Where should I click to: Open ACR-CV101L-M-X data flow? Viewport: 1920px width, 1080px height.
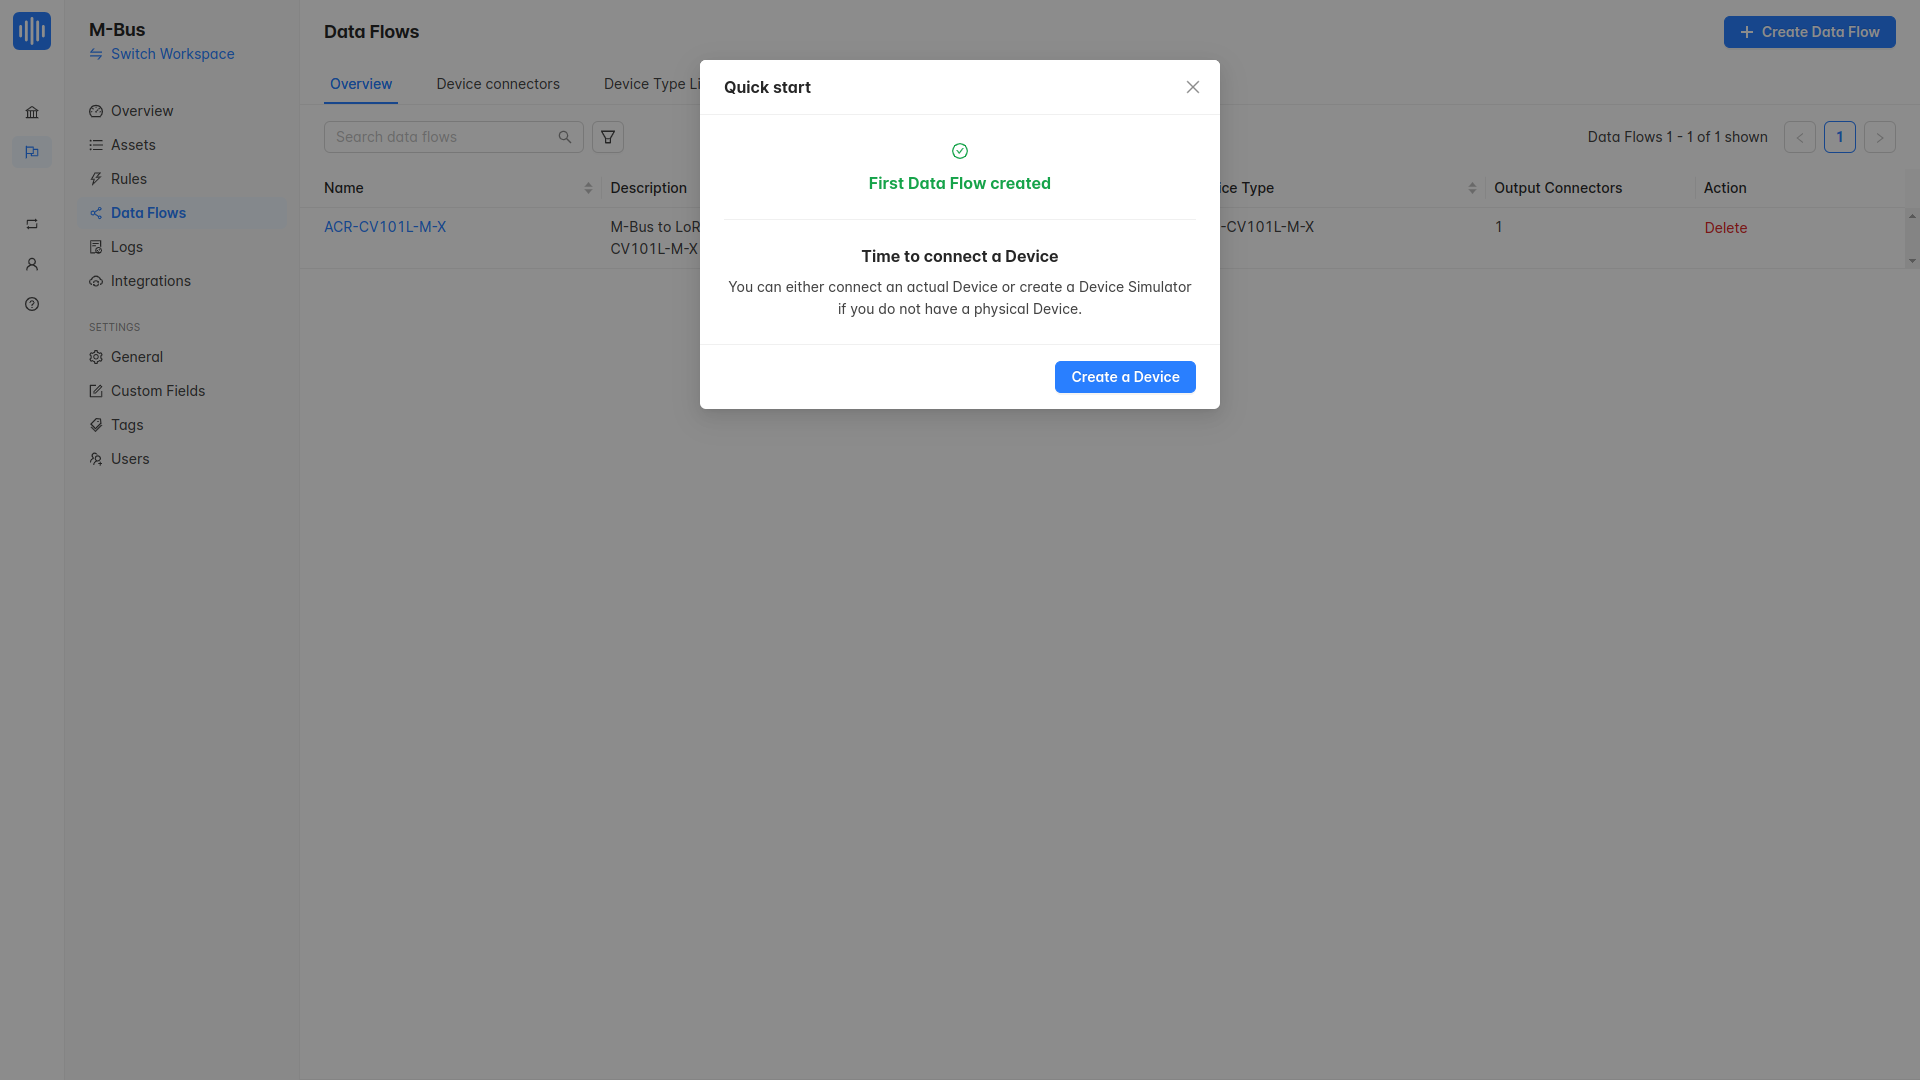click(x=385, y=227)
